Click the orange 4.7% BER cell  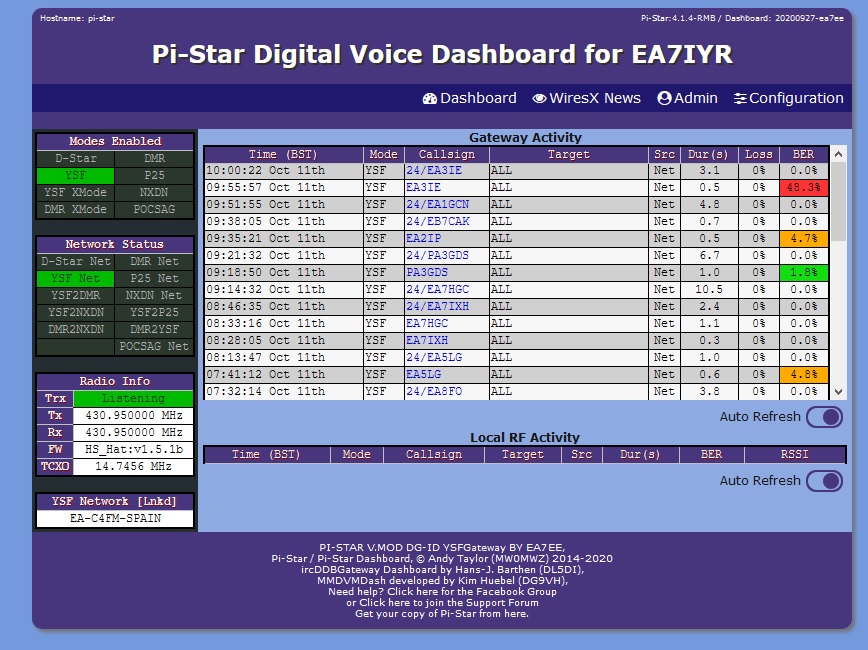coord(804,239)
